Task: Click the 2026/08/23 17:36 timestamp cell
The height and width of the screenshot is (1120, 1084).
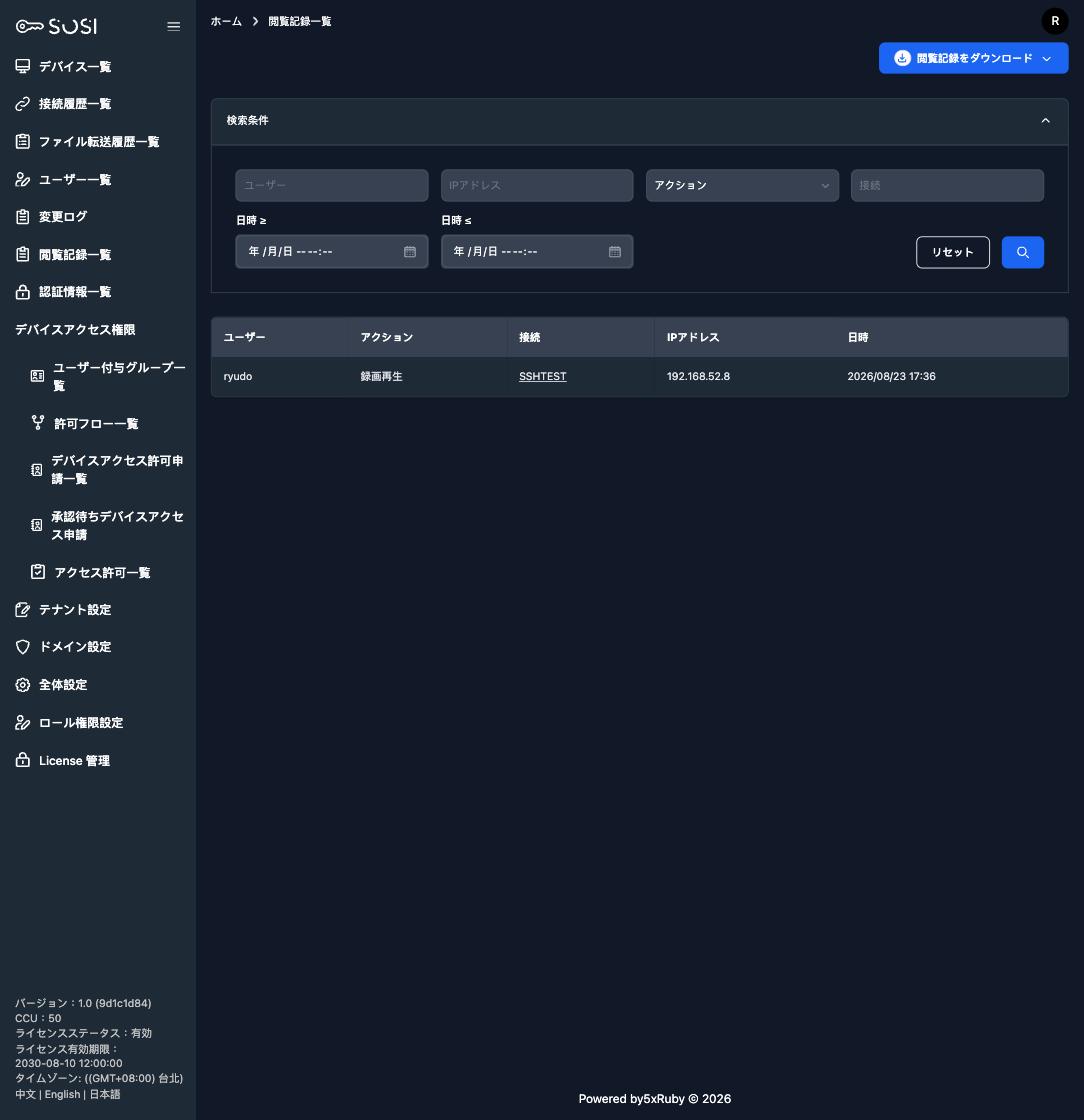Action: (891, 376)
